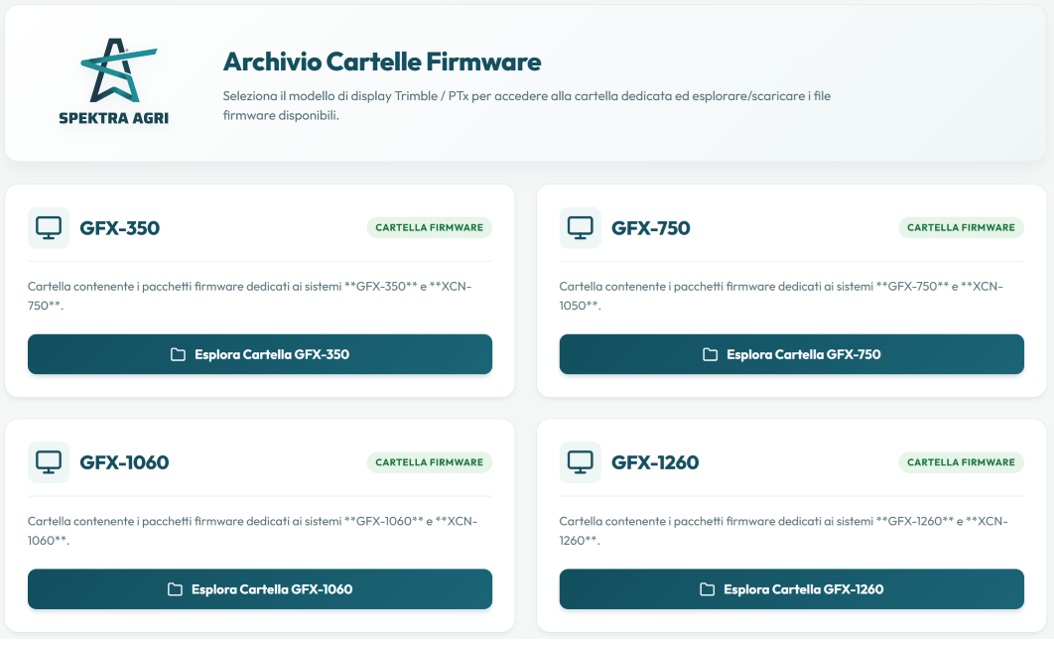The height and width of the screenshot is (661, 1054).
Task: Click the monitor icon beside GFX-750
Action: (580, 228)
